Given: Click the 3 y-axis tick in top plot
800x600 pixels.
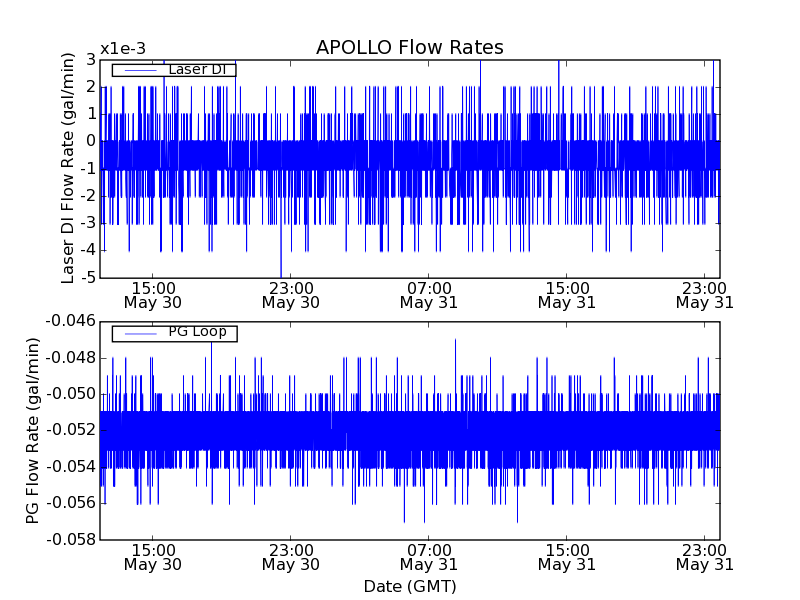Looking at the screenshot, I should click(x=91, y=60).
